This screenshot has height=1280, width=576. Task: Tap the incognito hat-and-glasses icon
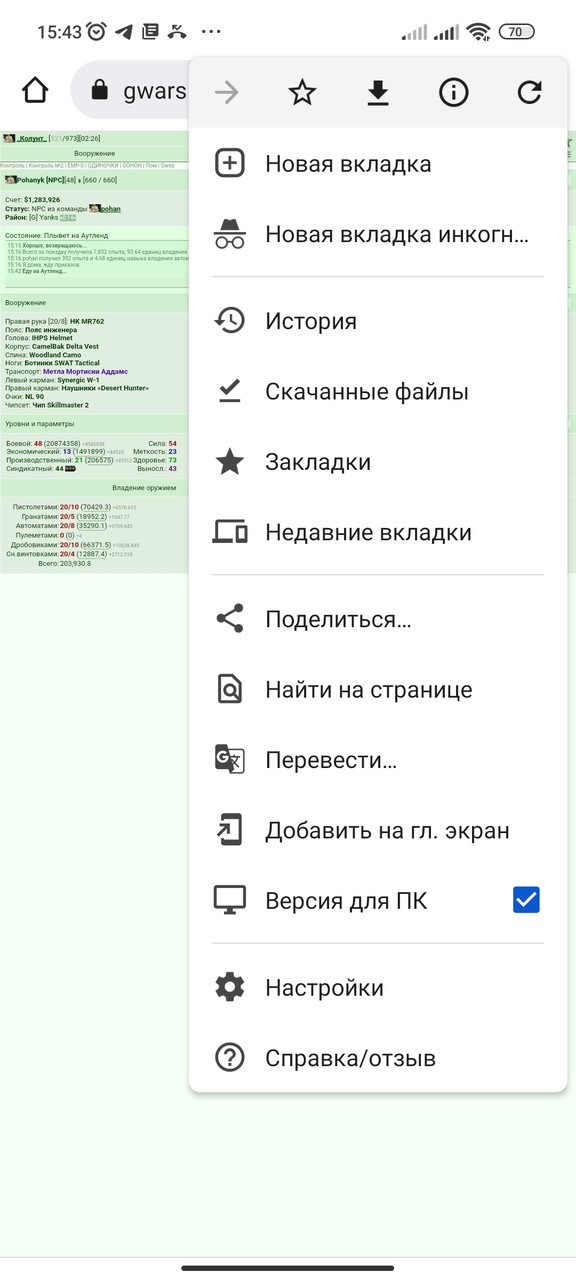[230, 235]
